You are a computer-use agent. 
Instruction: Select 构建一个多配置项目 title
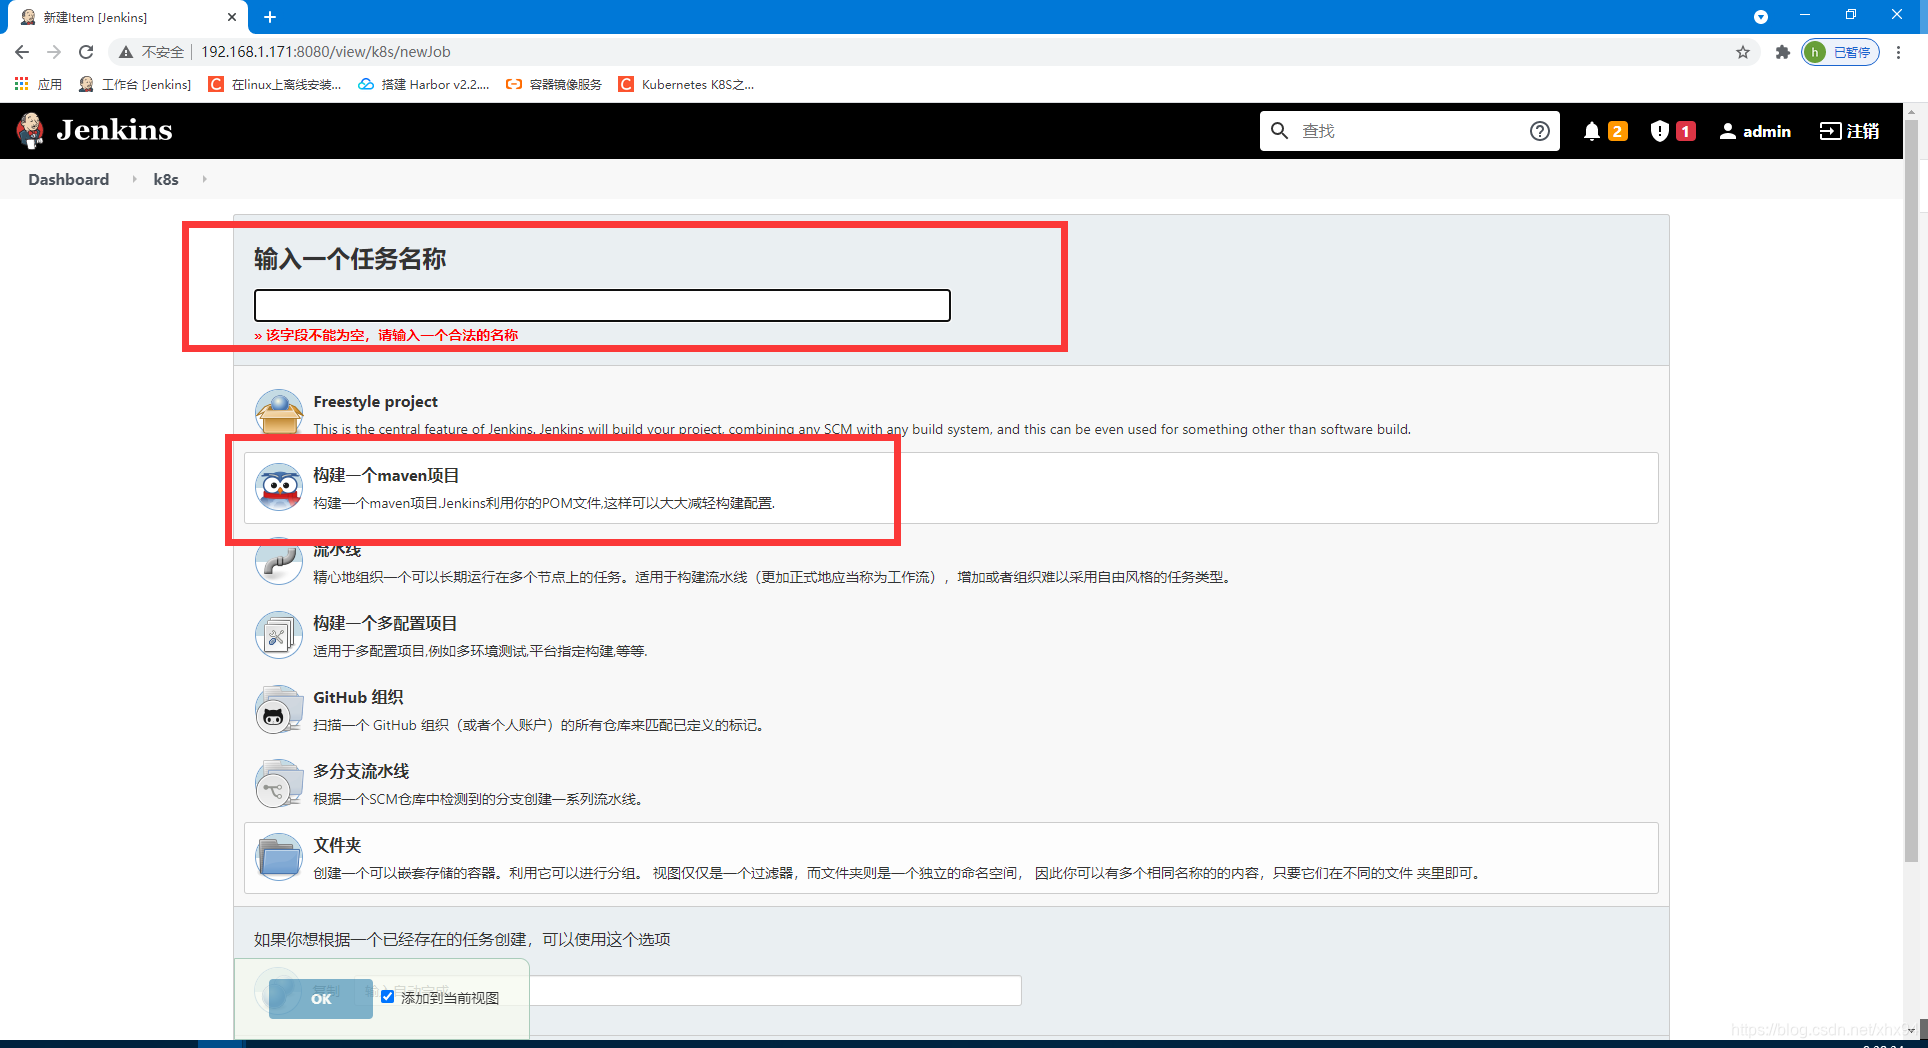coord(385,623)
